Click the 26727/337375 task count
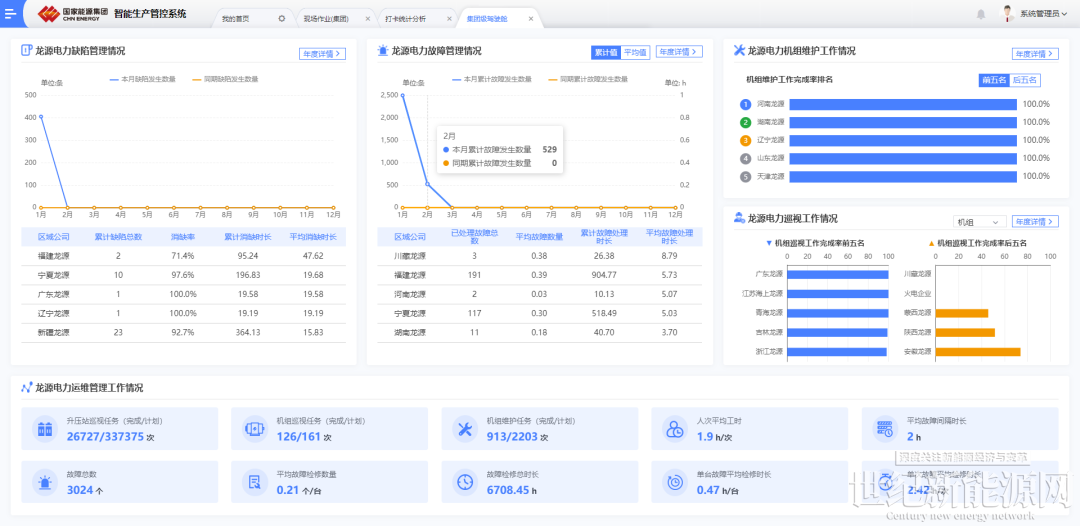The width and height of the screenshot is (1080, 526). coord(105,436)
